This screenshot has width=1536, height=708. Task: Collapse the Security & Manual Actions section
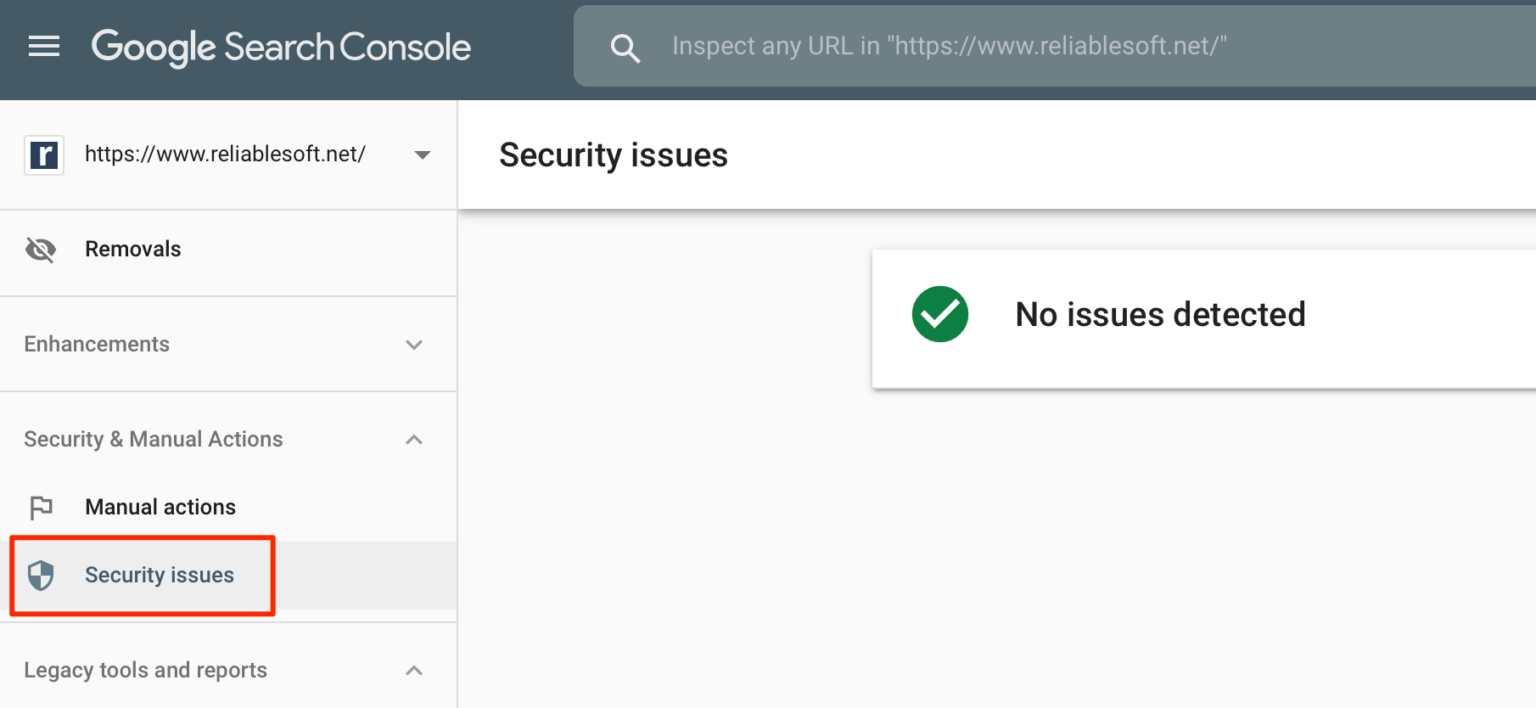(x=413, y=439)
